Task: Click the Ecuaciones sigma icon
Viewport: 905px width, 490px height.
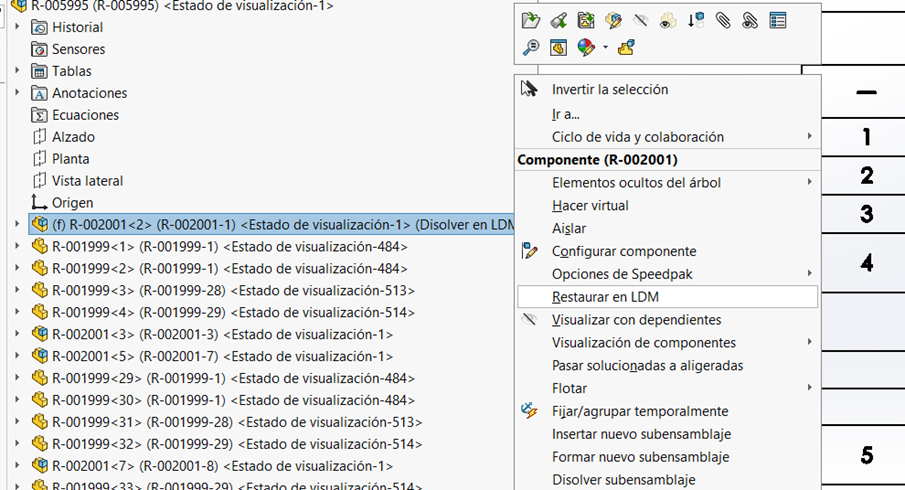Action: click(39, 115)
